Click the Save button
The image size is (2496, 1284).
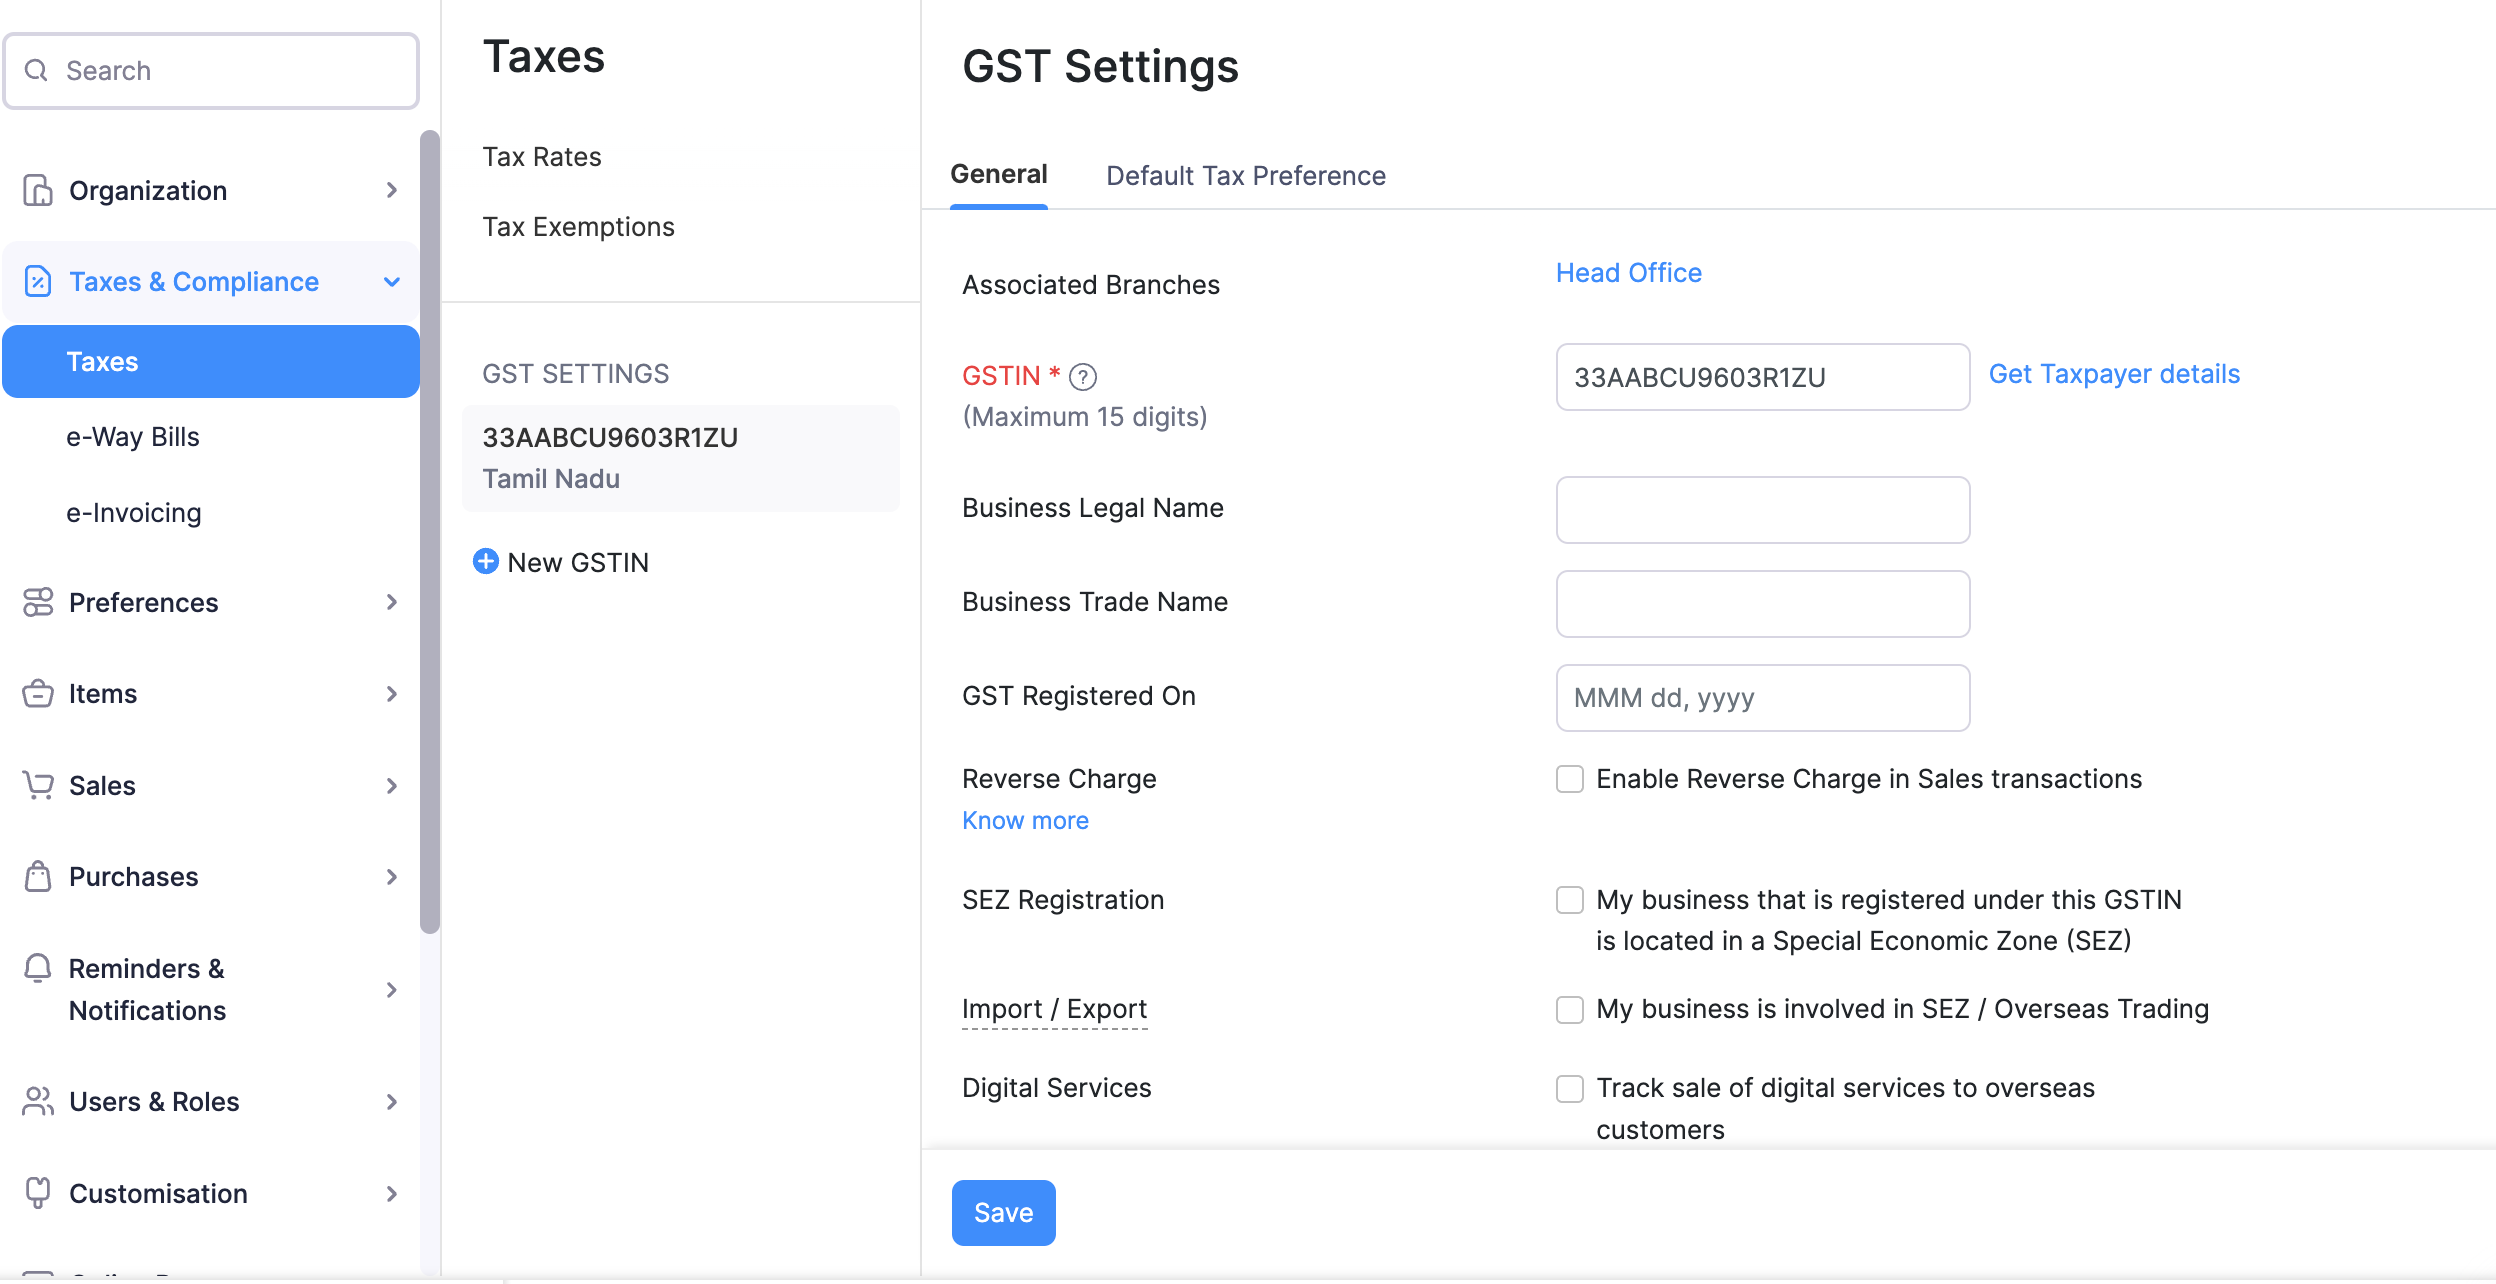coord(1003,1213)
